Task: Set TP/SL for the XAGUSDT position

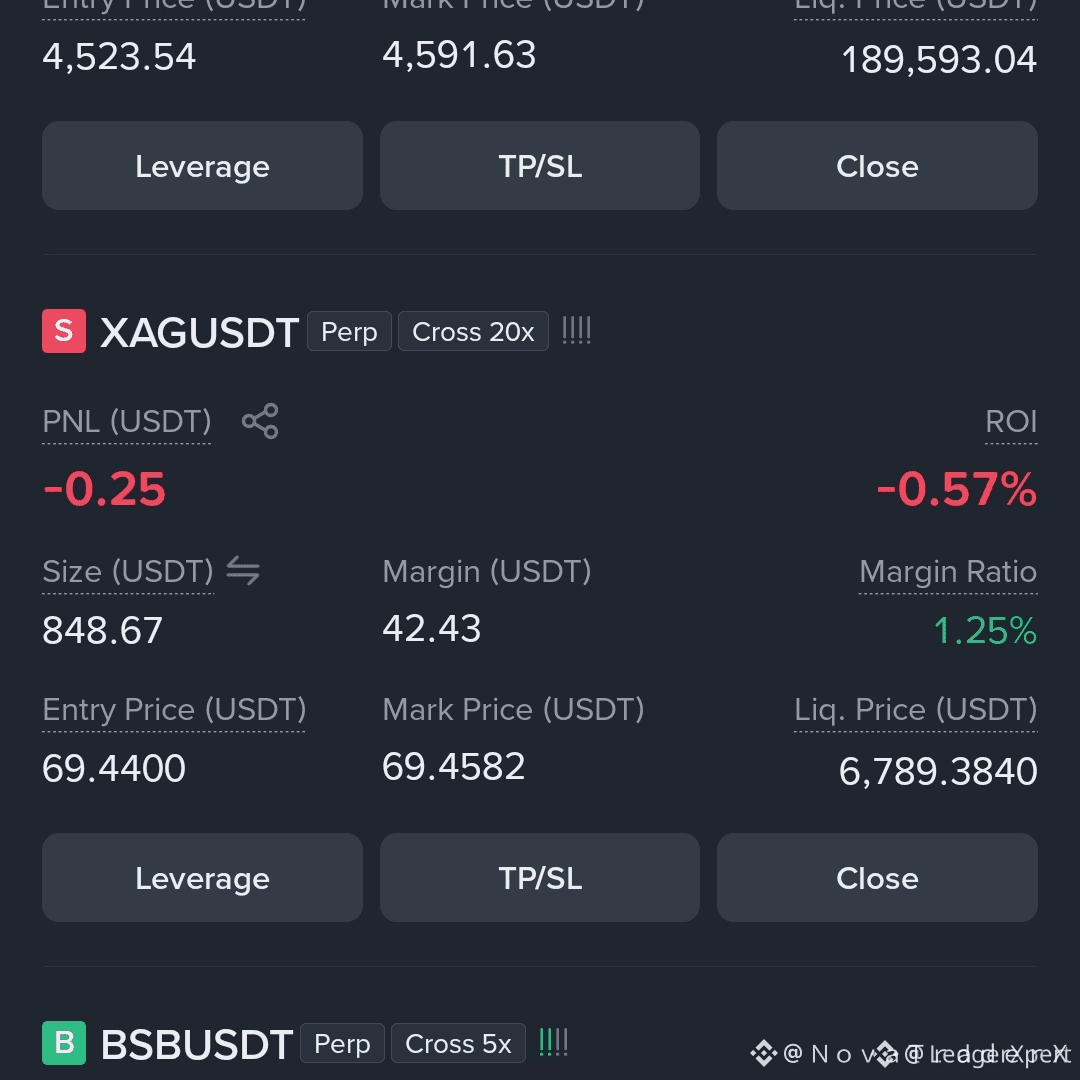Action: tap(540, 878)
